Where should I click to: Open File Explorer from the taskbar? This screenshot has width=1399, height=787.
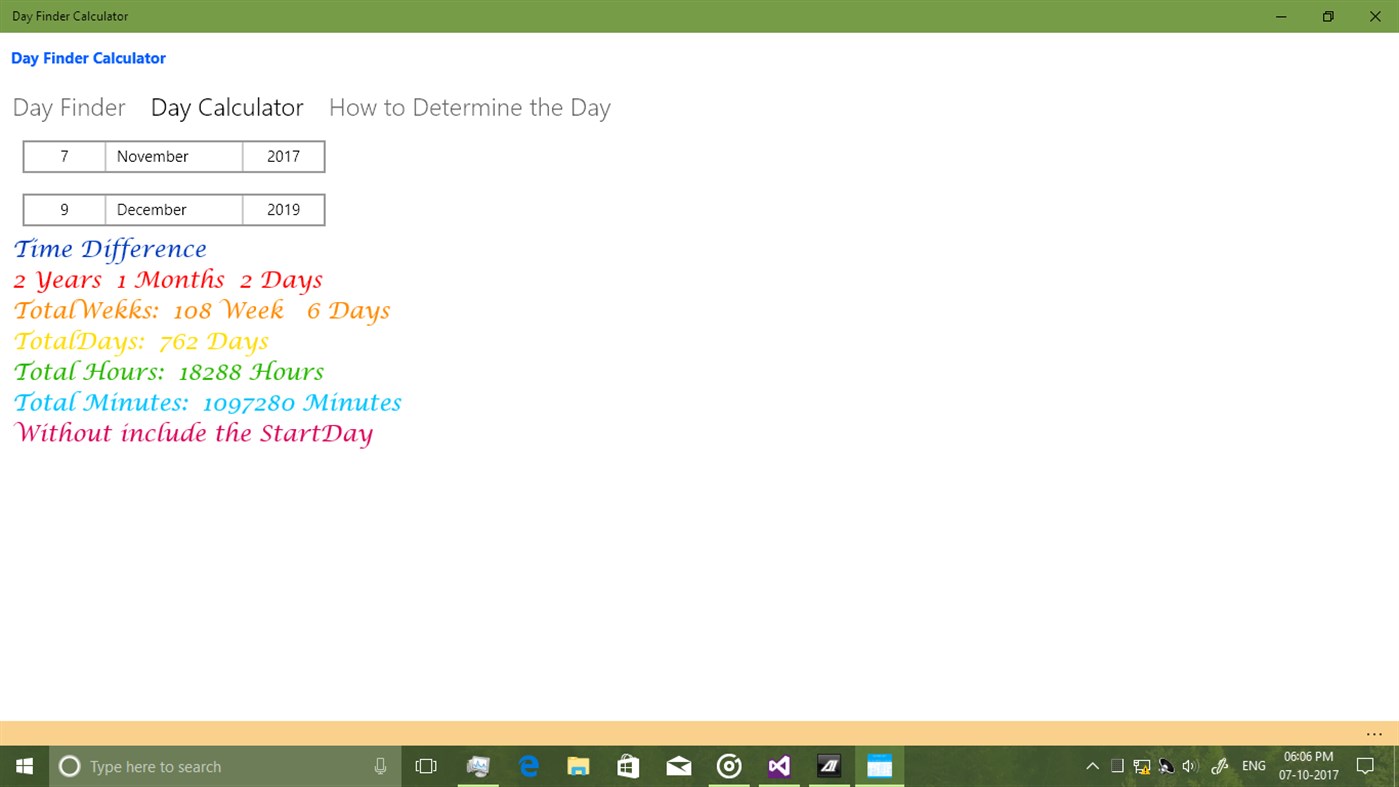578,766
